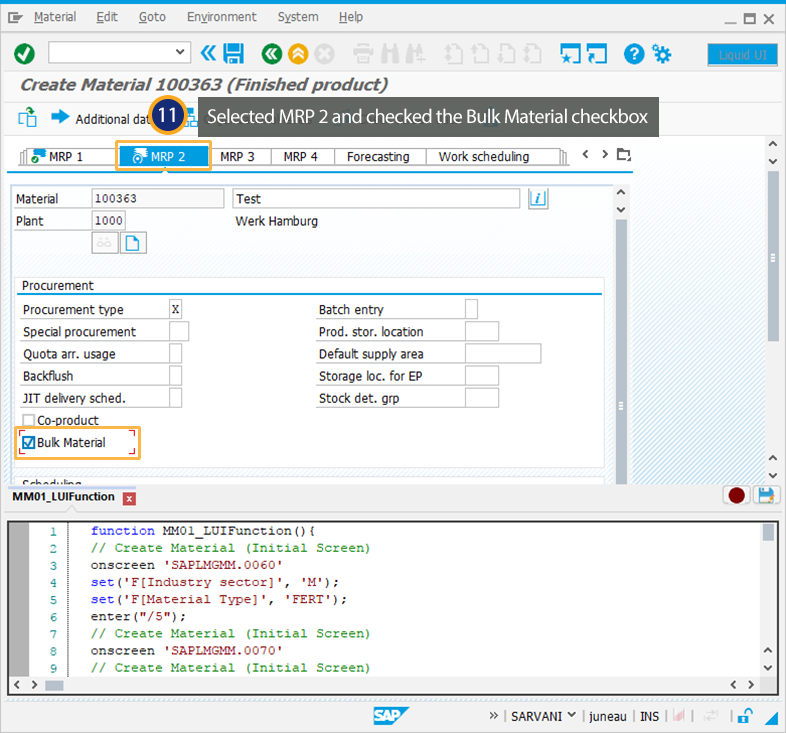The image size is (786, 733).
Task: Click the create document icon under Plant
Action: (133, 243)
